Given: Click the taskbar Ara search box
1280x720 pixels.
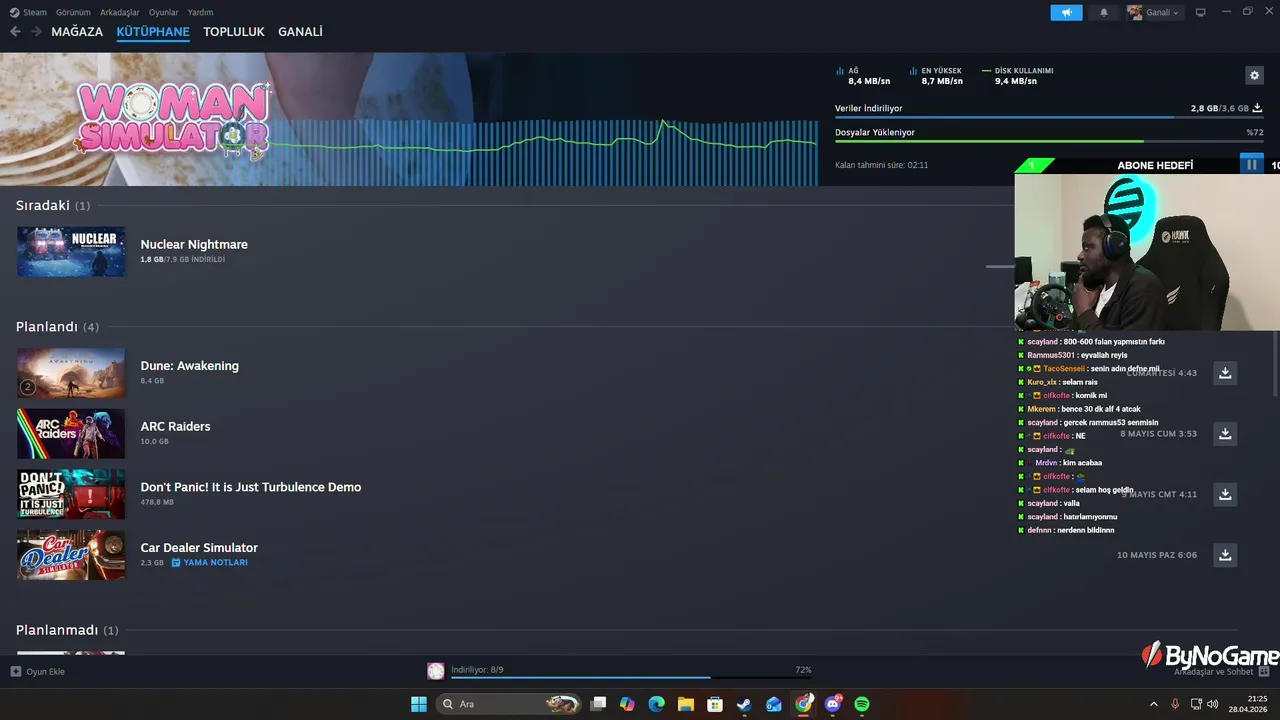Looking at the screenshot, I should 510,704.
